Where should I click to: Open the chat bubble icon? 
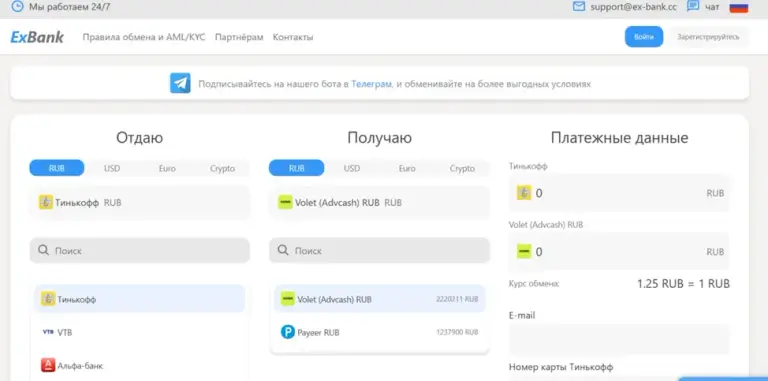click(x=693, y=6)
